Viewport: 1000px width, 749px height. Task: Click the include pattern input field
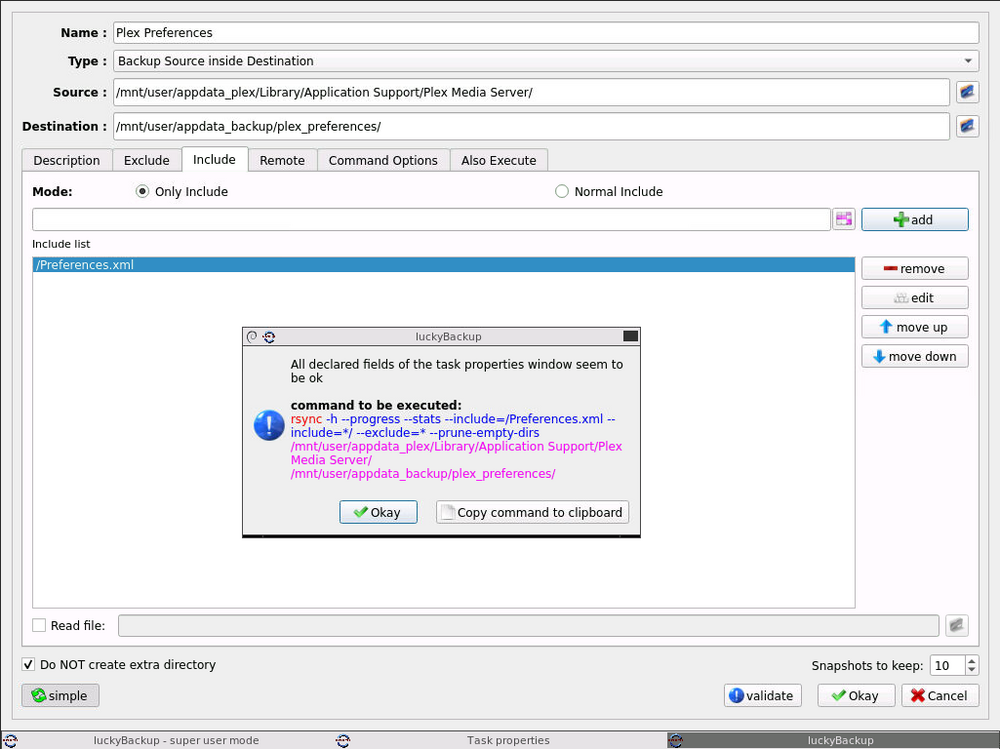431,219
